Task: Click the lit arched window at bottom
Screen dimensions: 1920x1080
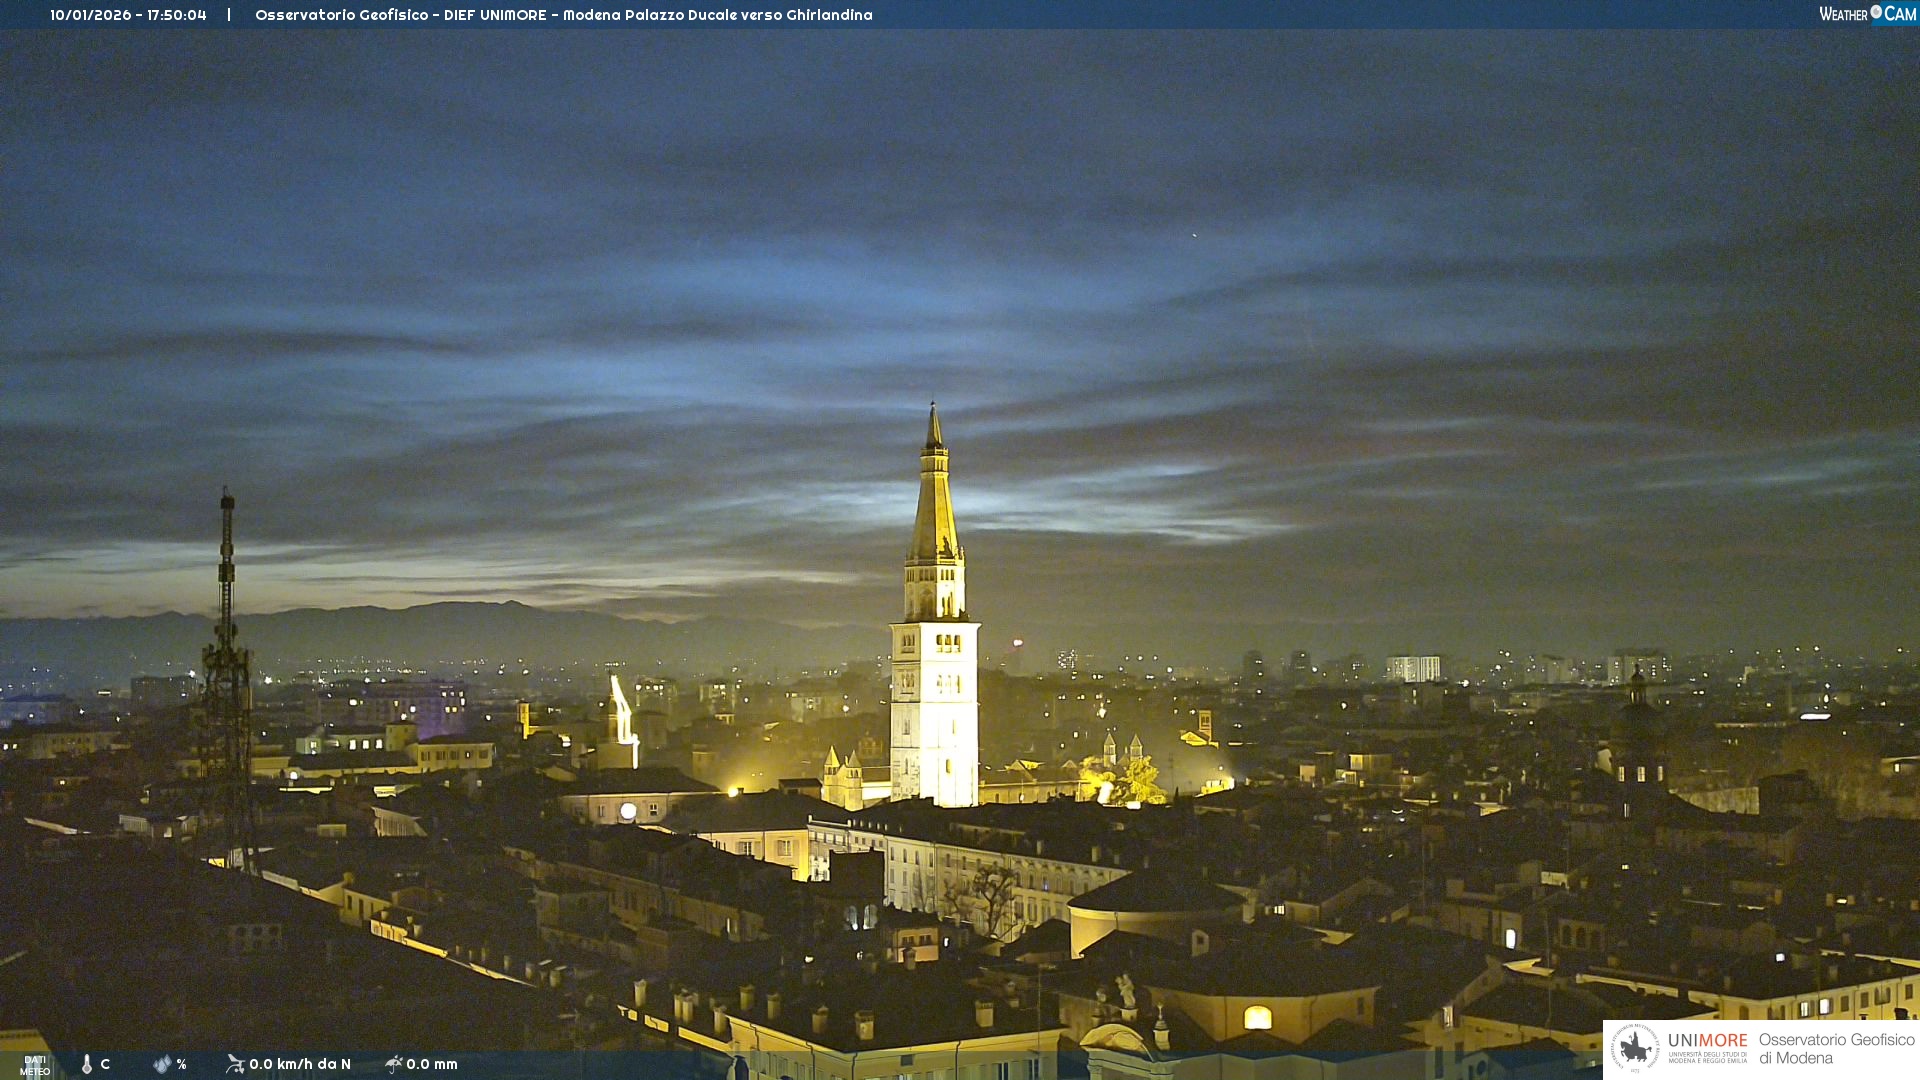Action: tap(1257, 1018)
